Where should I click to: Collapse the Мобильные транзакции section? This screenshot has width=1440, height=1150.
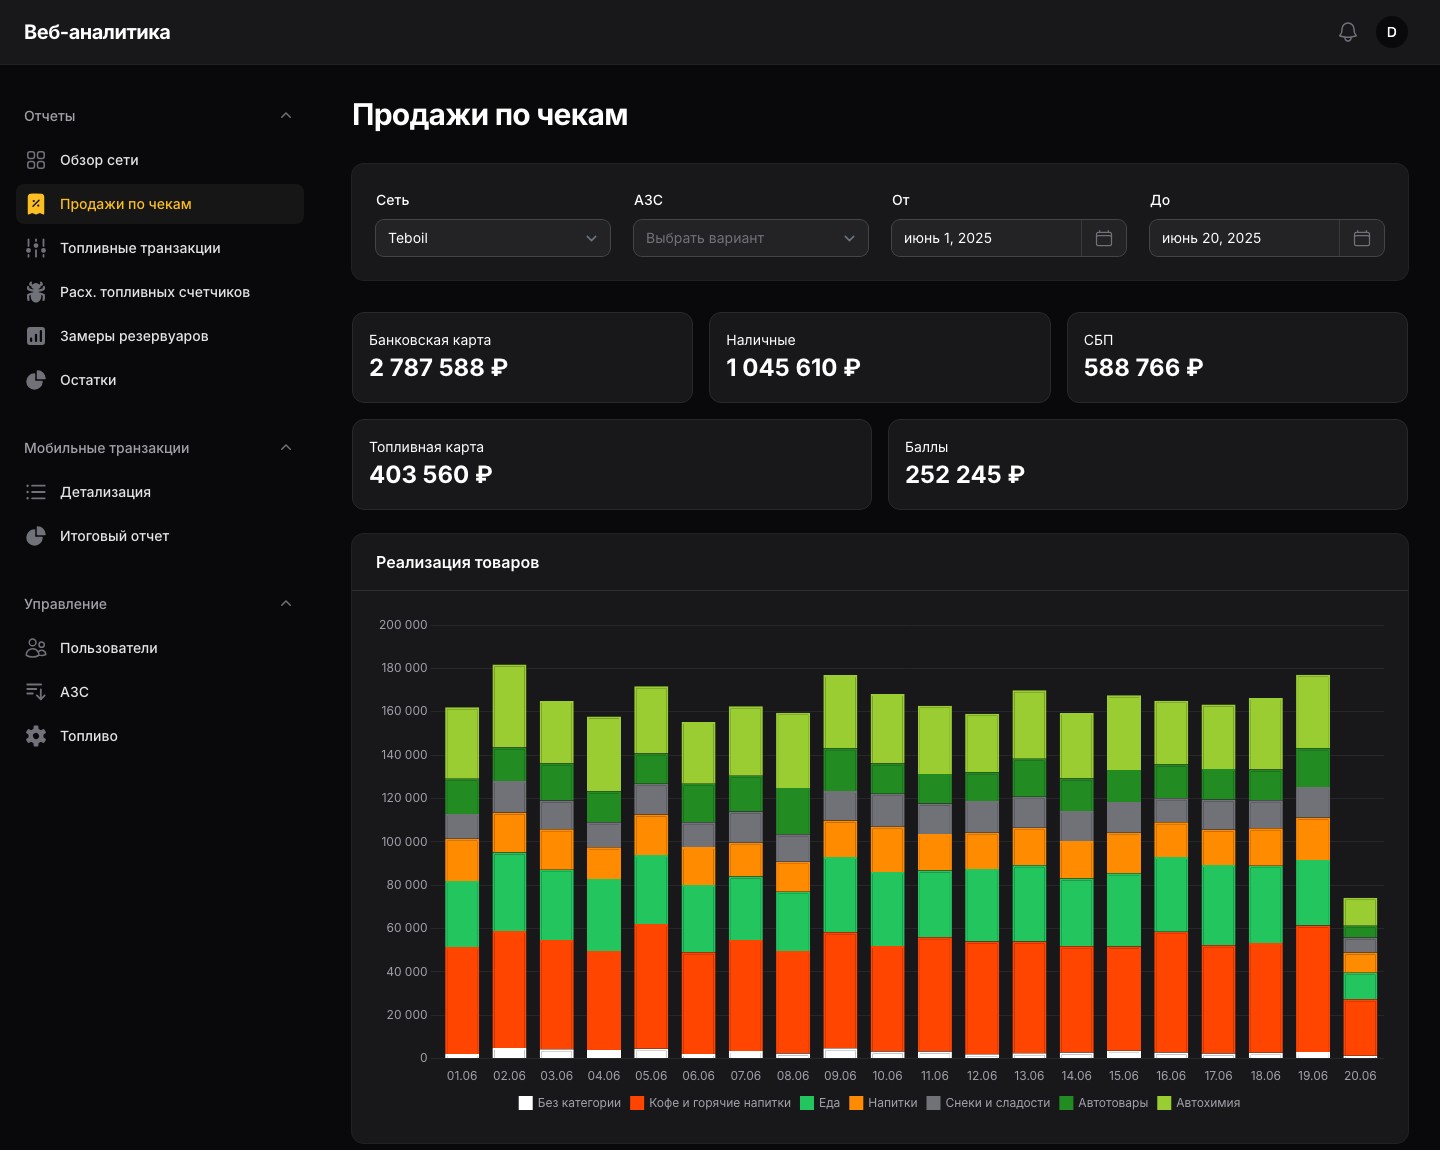286,448
